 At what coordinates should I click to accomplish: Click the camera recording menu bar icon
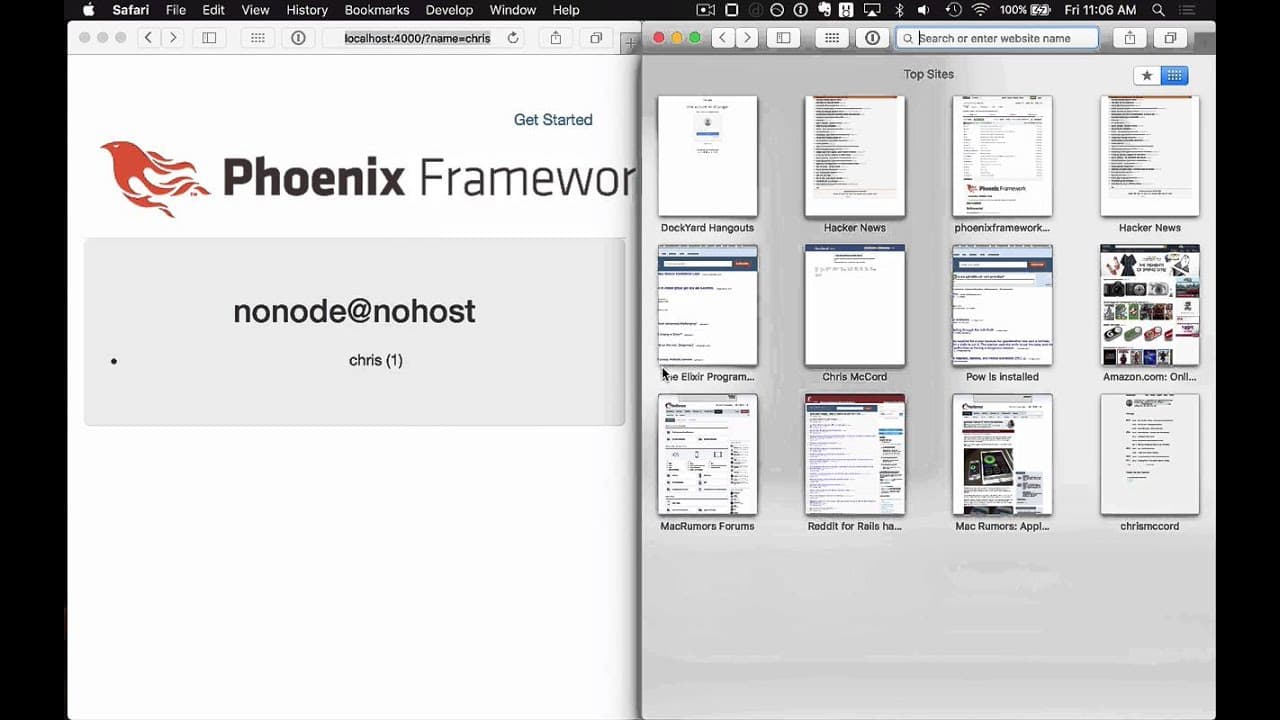point(706,10)
